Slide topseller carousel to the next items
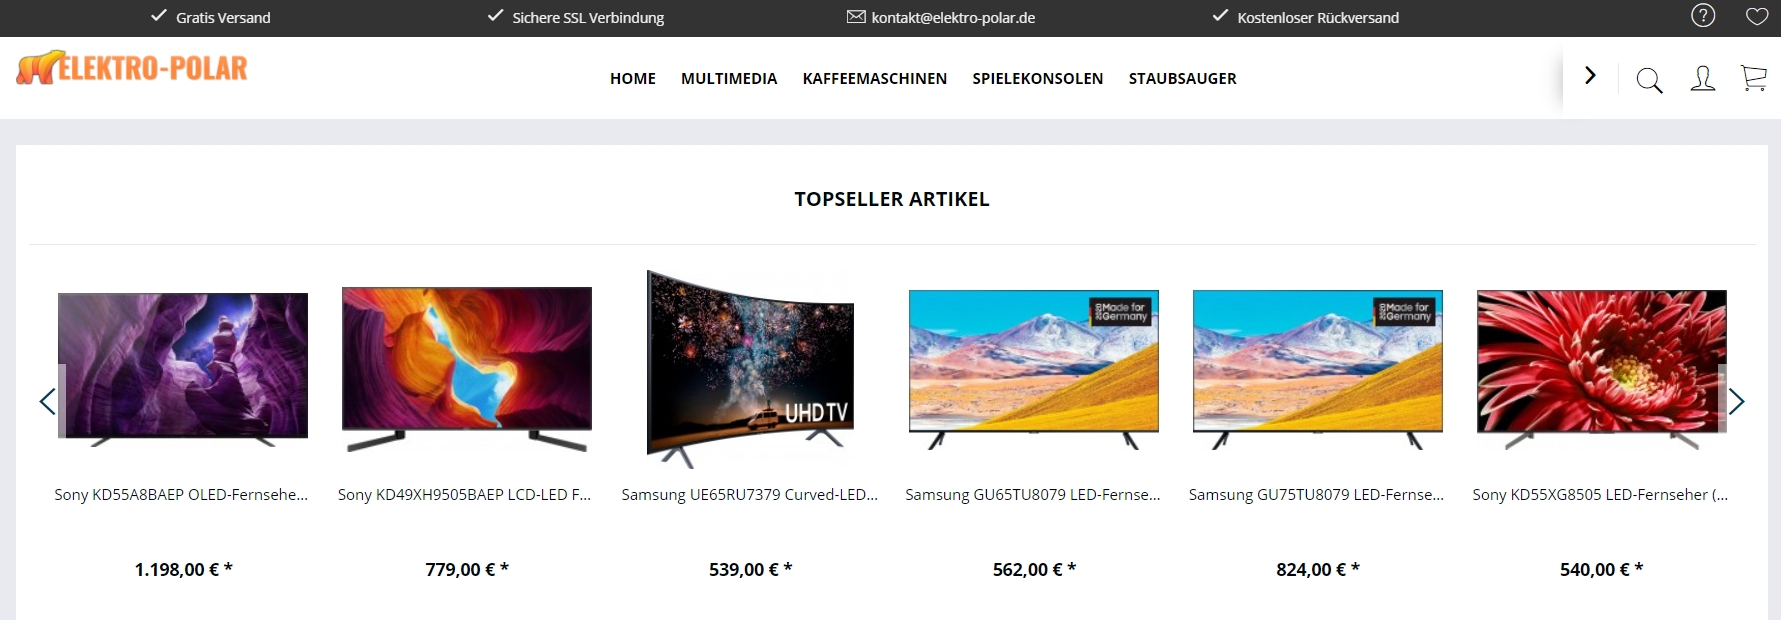 pos(1736,401)
